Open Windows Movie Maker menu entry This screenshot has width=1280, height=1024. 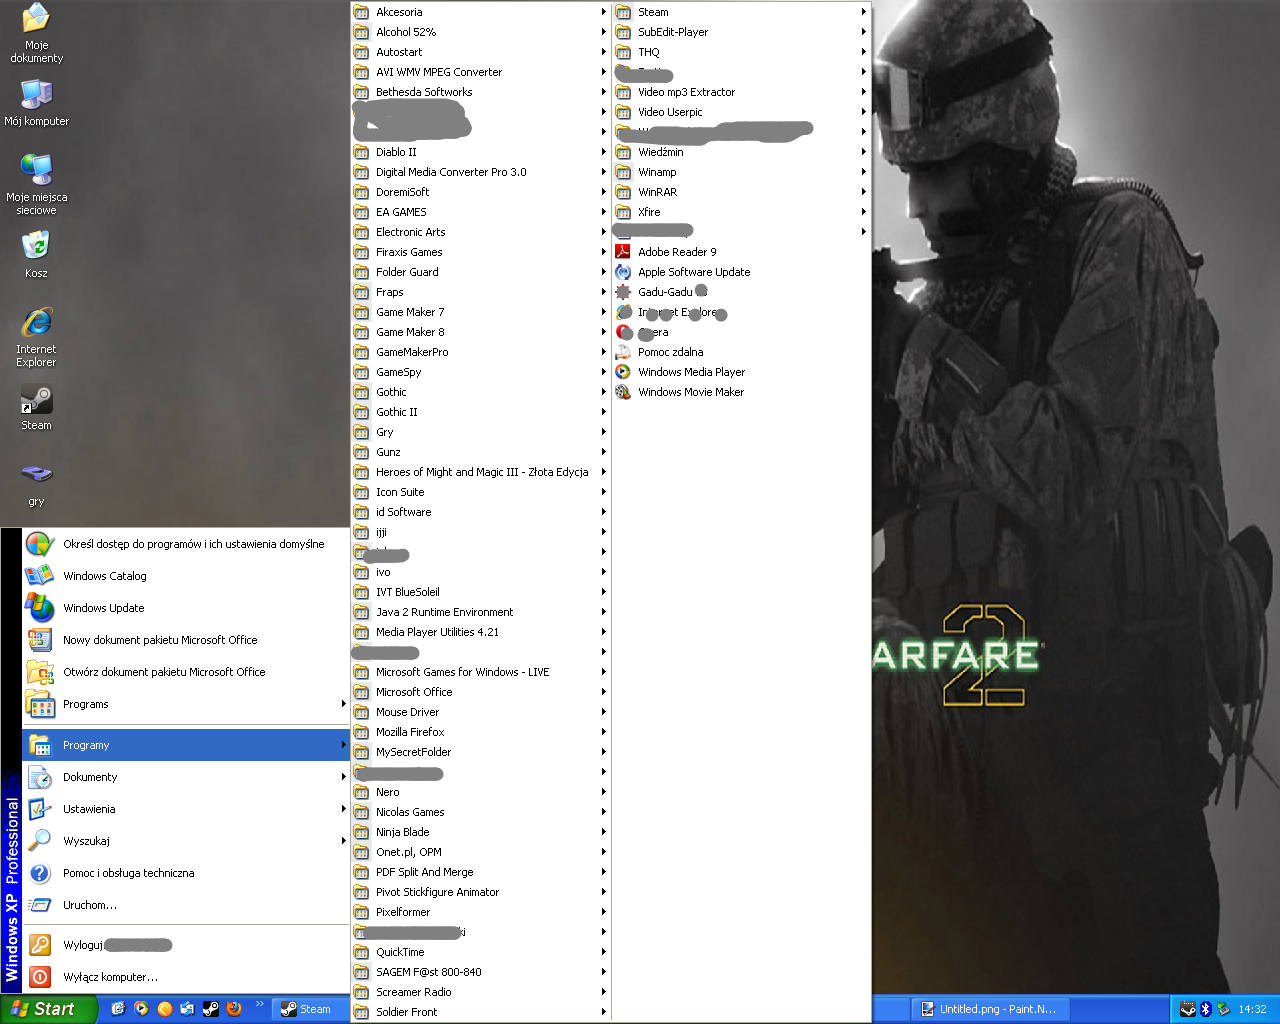click(690, 392)
